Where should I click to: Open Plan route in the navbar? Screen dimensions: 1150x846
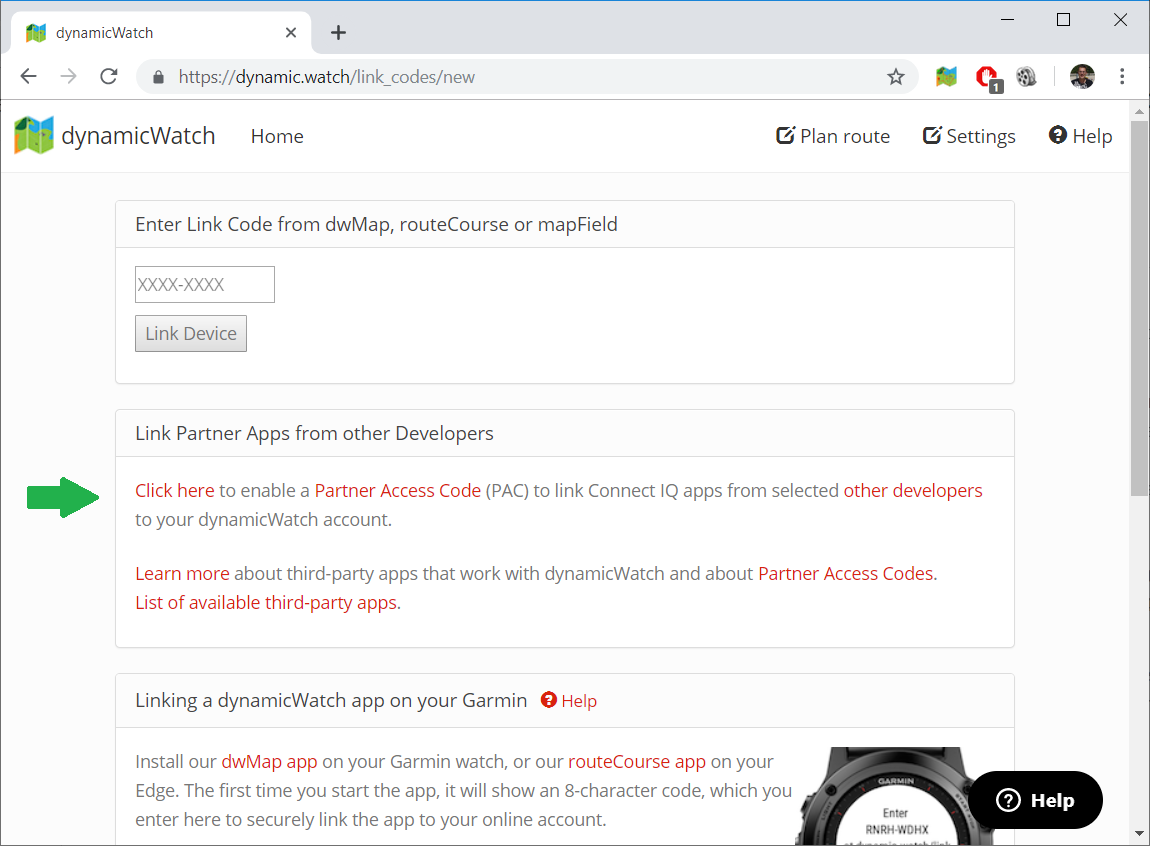tap(833, 137)
